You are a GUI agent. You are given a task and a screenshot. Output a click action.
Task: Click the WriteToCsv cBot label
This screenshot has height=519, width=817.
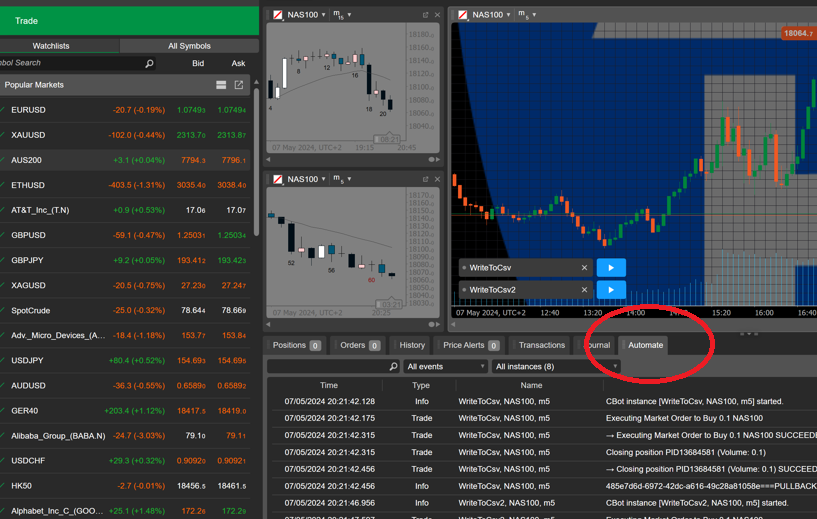pyautogui.click(x=490, y=268)
